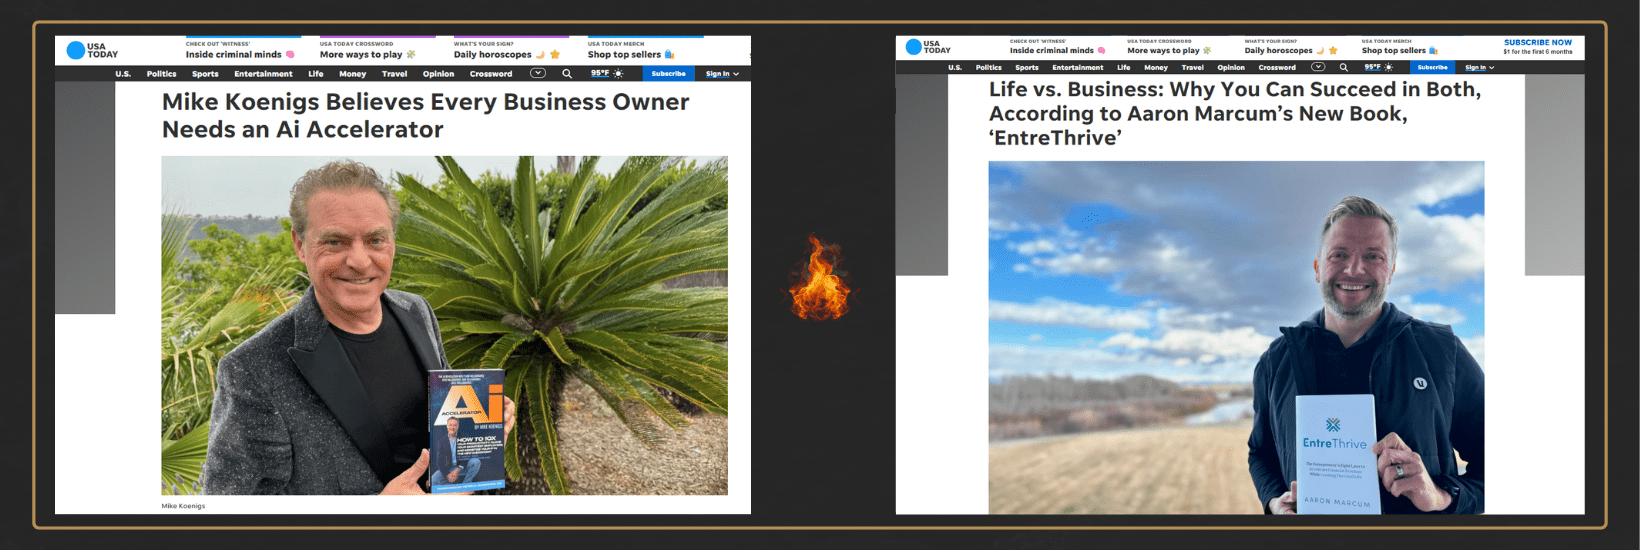Screen dimensions: 1640x550
Task: Expand more-sections chevron on Mike Koenigs page
Action: coord(538,73)
